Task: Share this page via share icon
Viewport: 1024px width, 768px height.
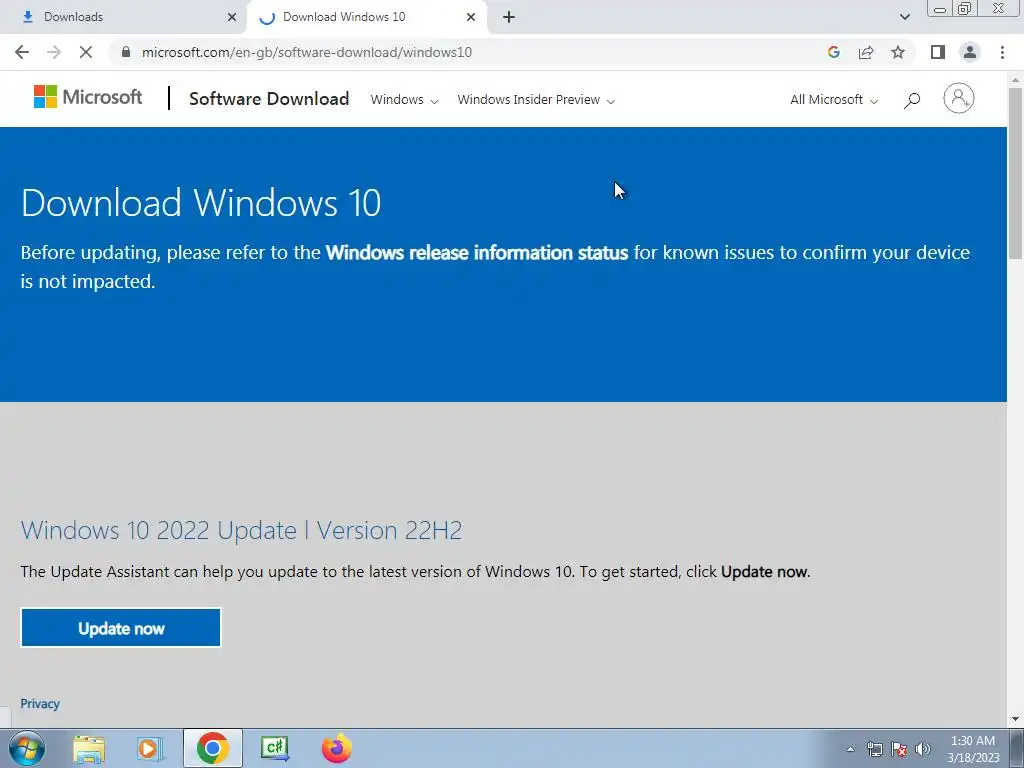Action: click(x=866, y=52)
